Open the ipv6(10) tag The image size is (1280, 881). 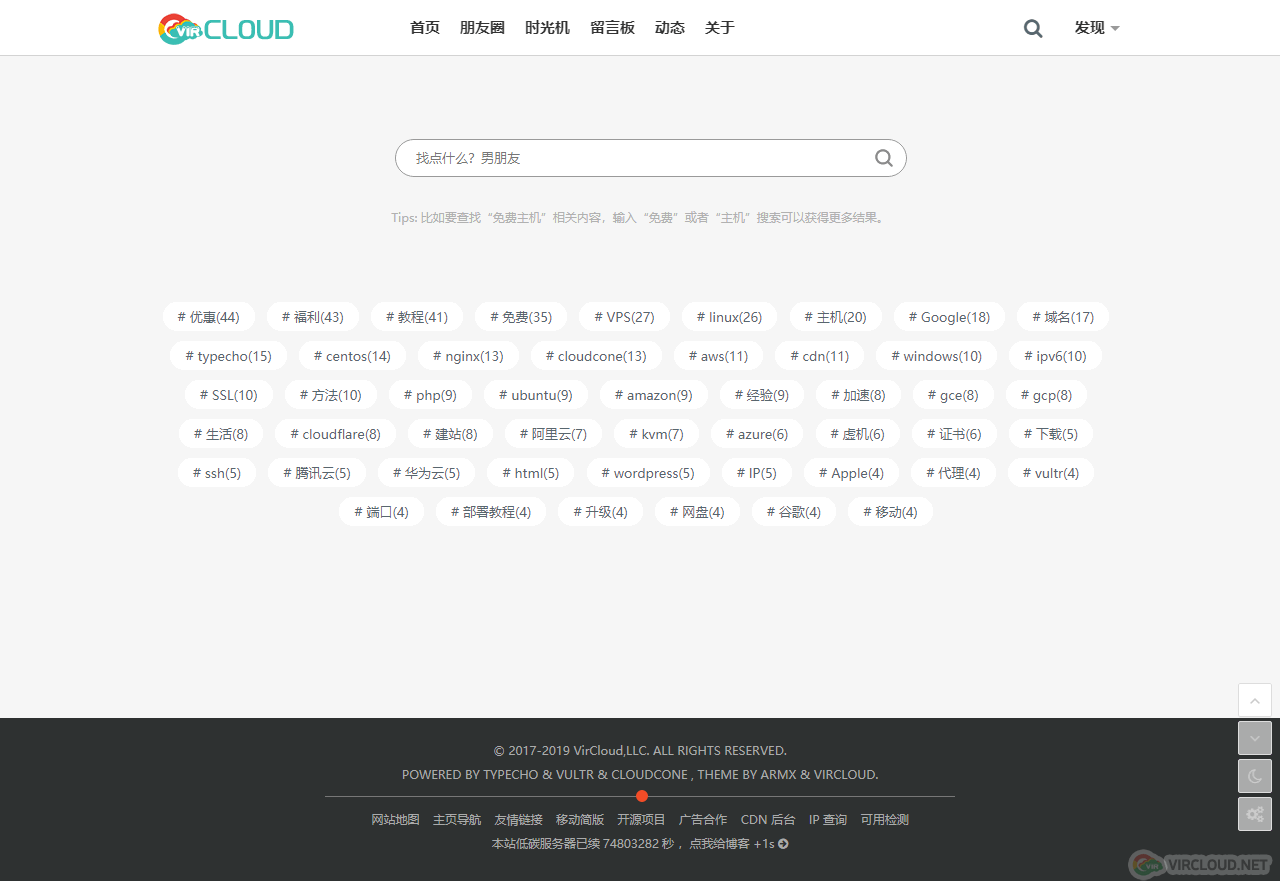(1055, 356)
